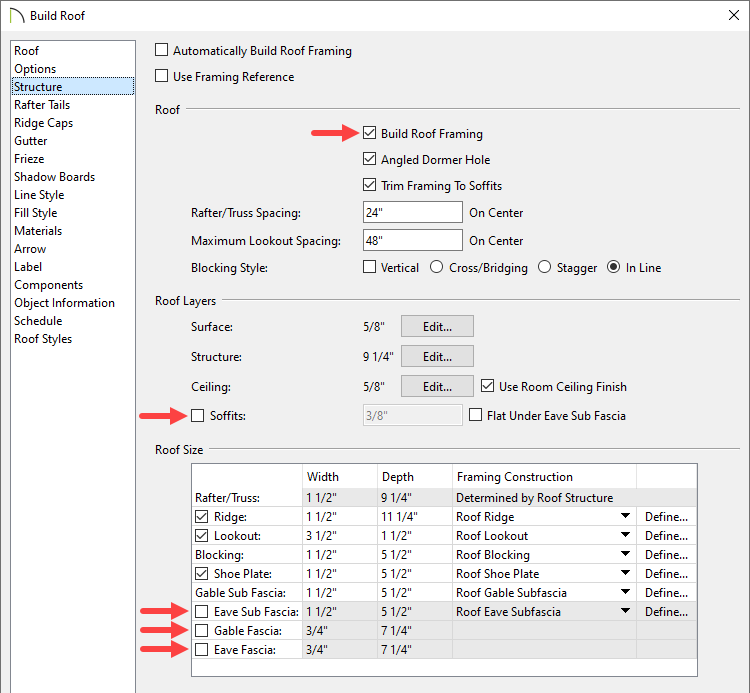Open the Options panel
Image resolution: width=750 pixels, height=693 pixels.
tap(72, 69)
